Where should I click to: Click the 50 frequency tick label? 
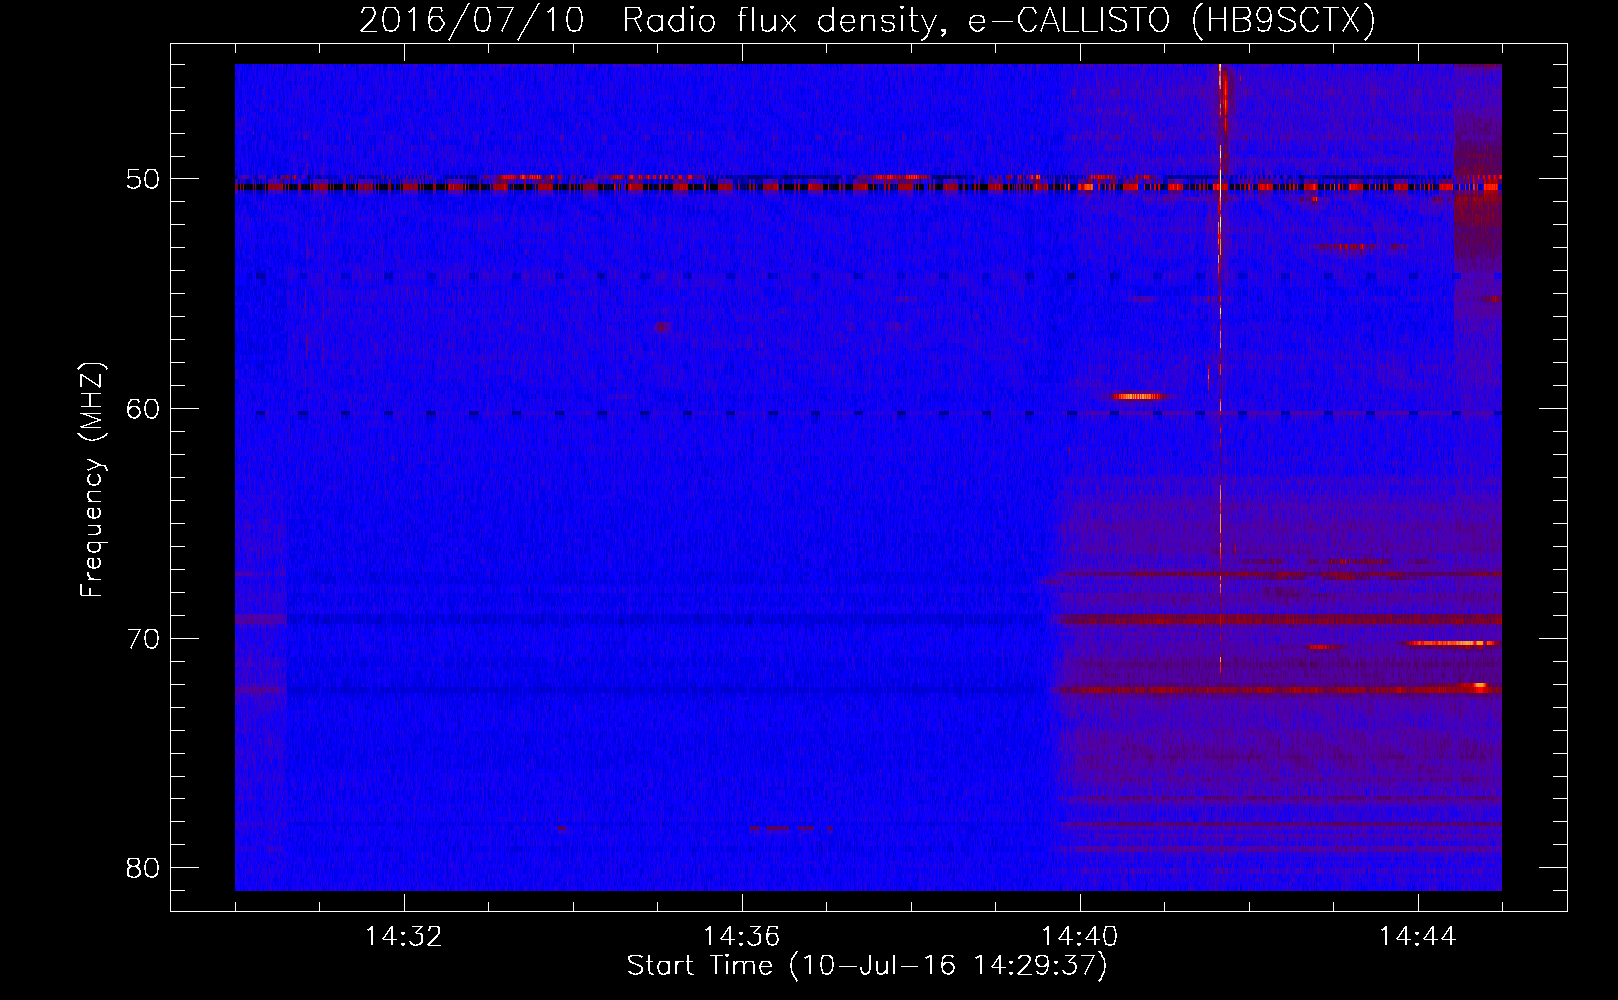(143, 179)
